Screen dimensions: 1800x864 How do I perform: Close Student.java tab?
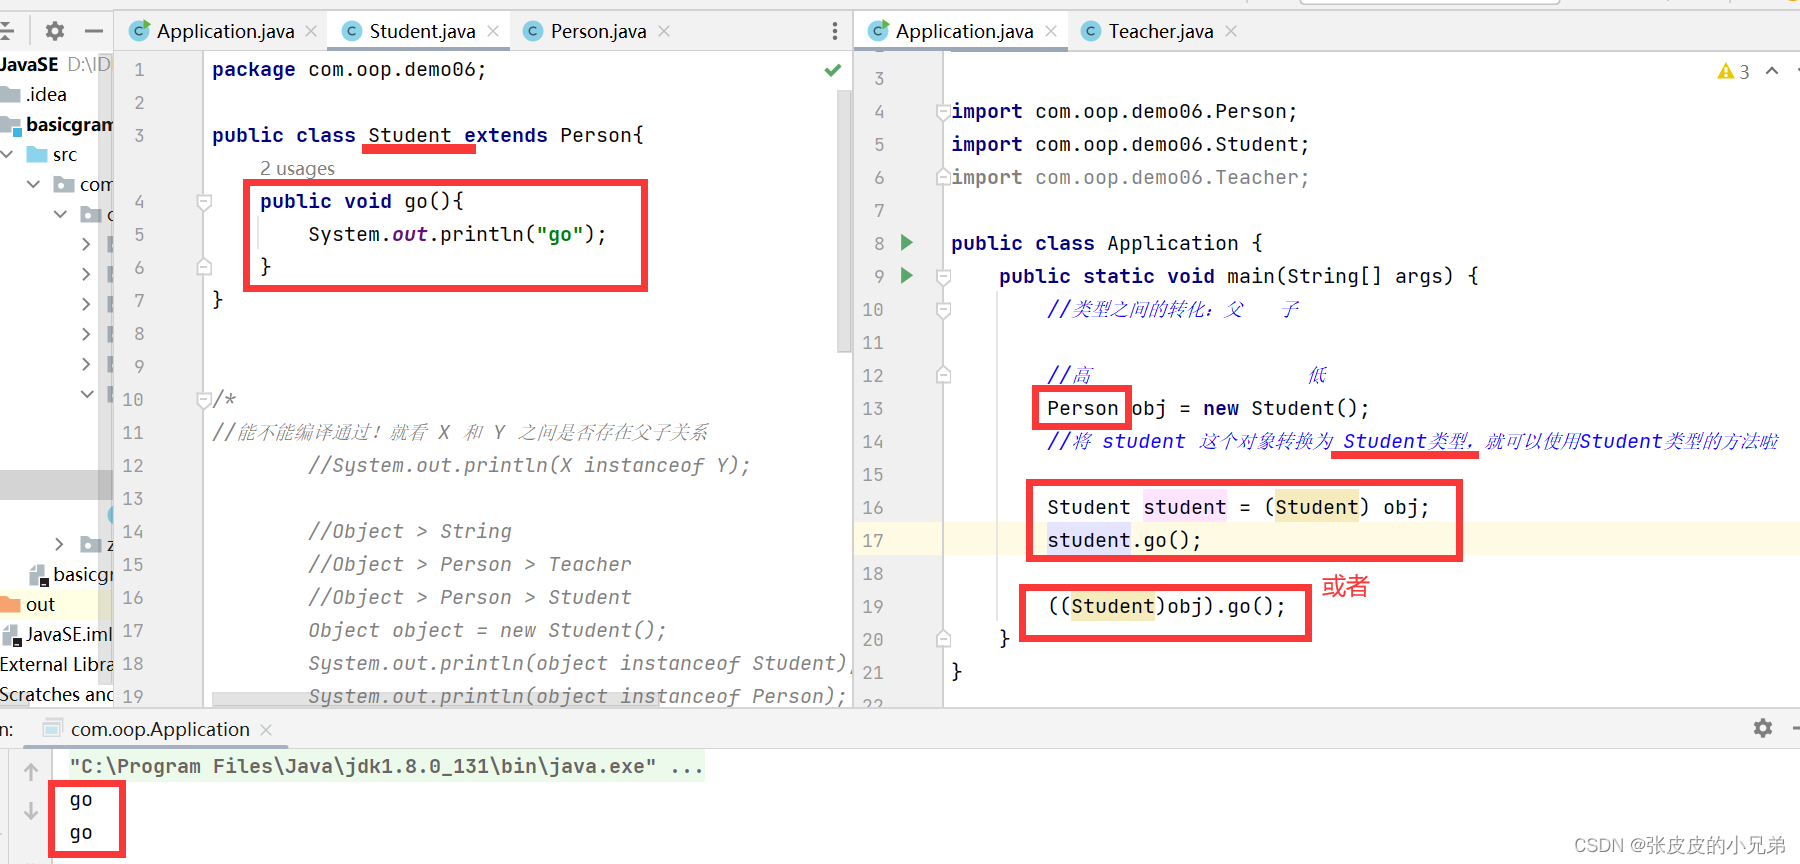[493, 31]
